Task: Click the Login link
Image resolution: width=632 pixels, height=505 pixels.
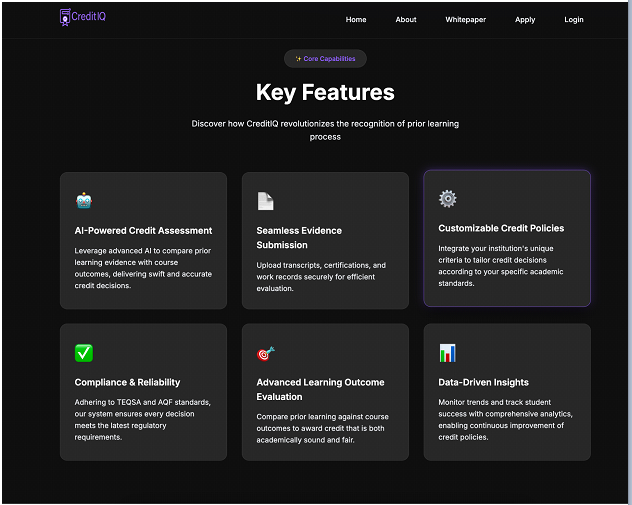Action: pos(574,19)
